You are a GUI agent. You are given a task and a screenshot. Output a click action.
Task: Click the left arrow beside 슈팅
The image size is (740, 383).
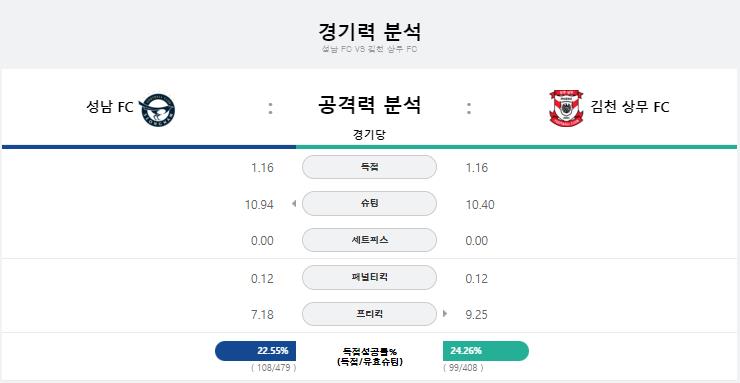294,204
